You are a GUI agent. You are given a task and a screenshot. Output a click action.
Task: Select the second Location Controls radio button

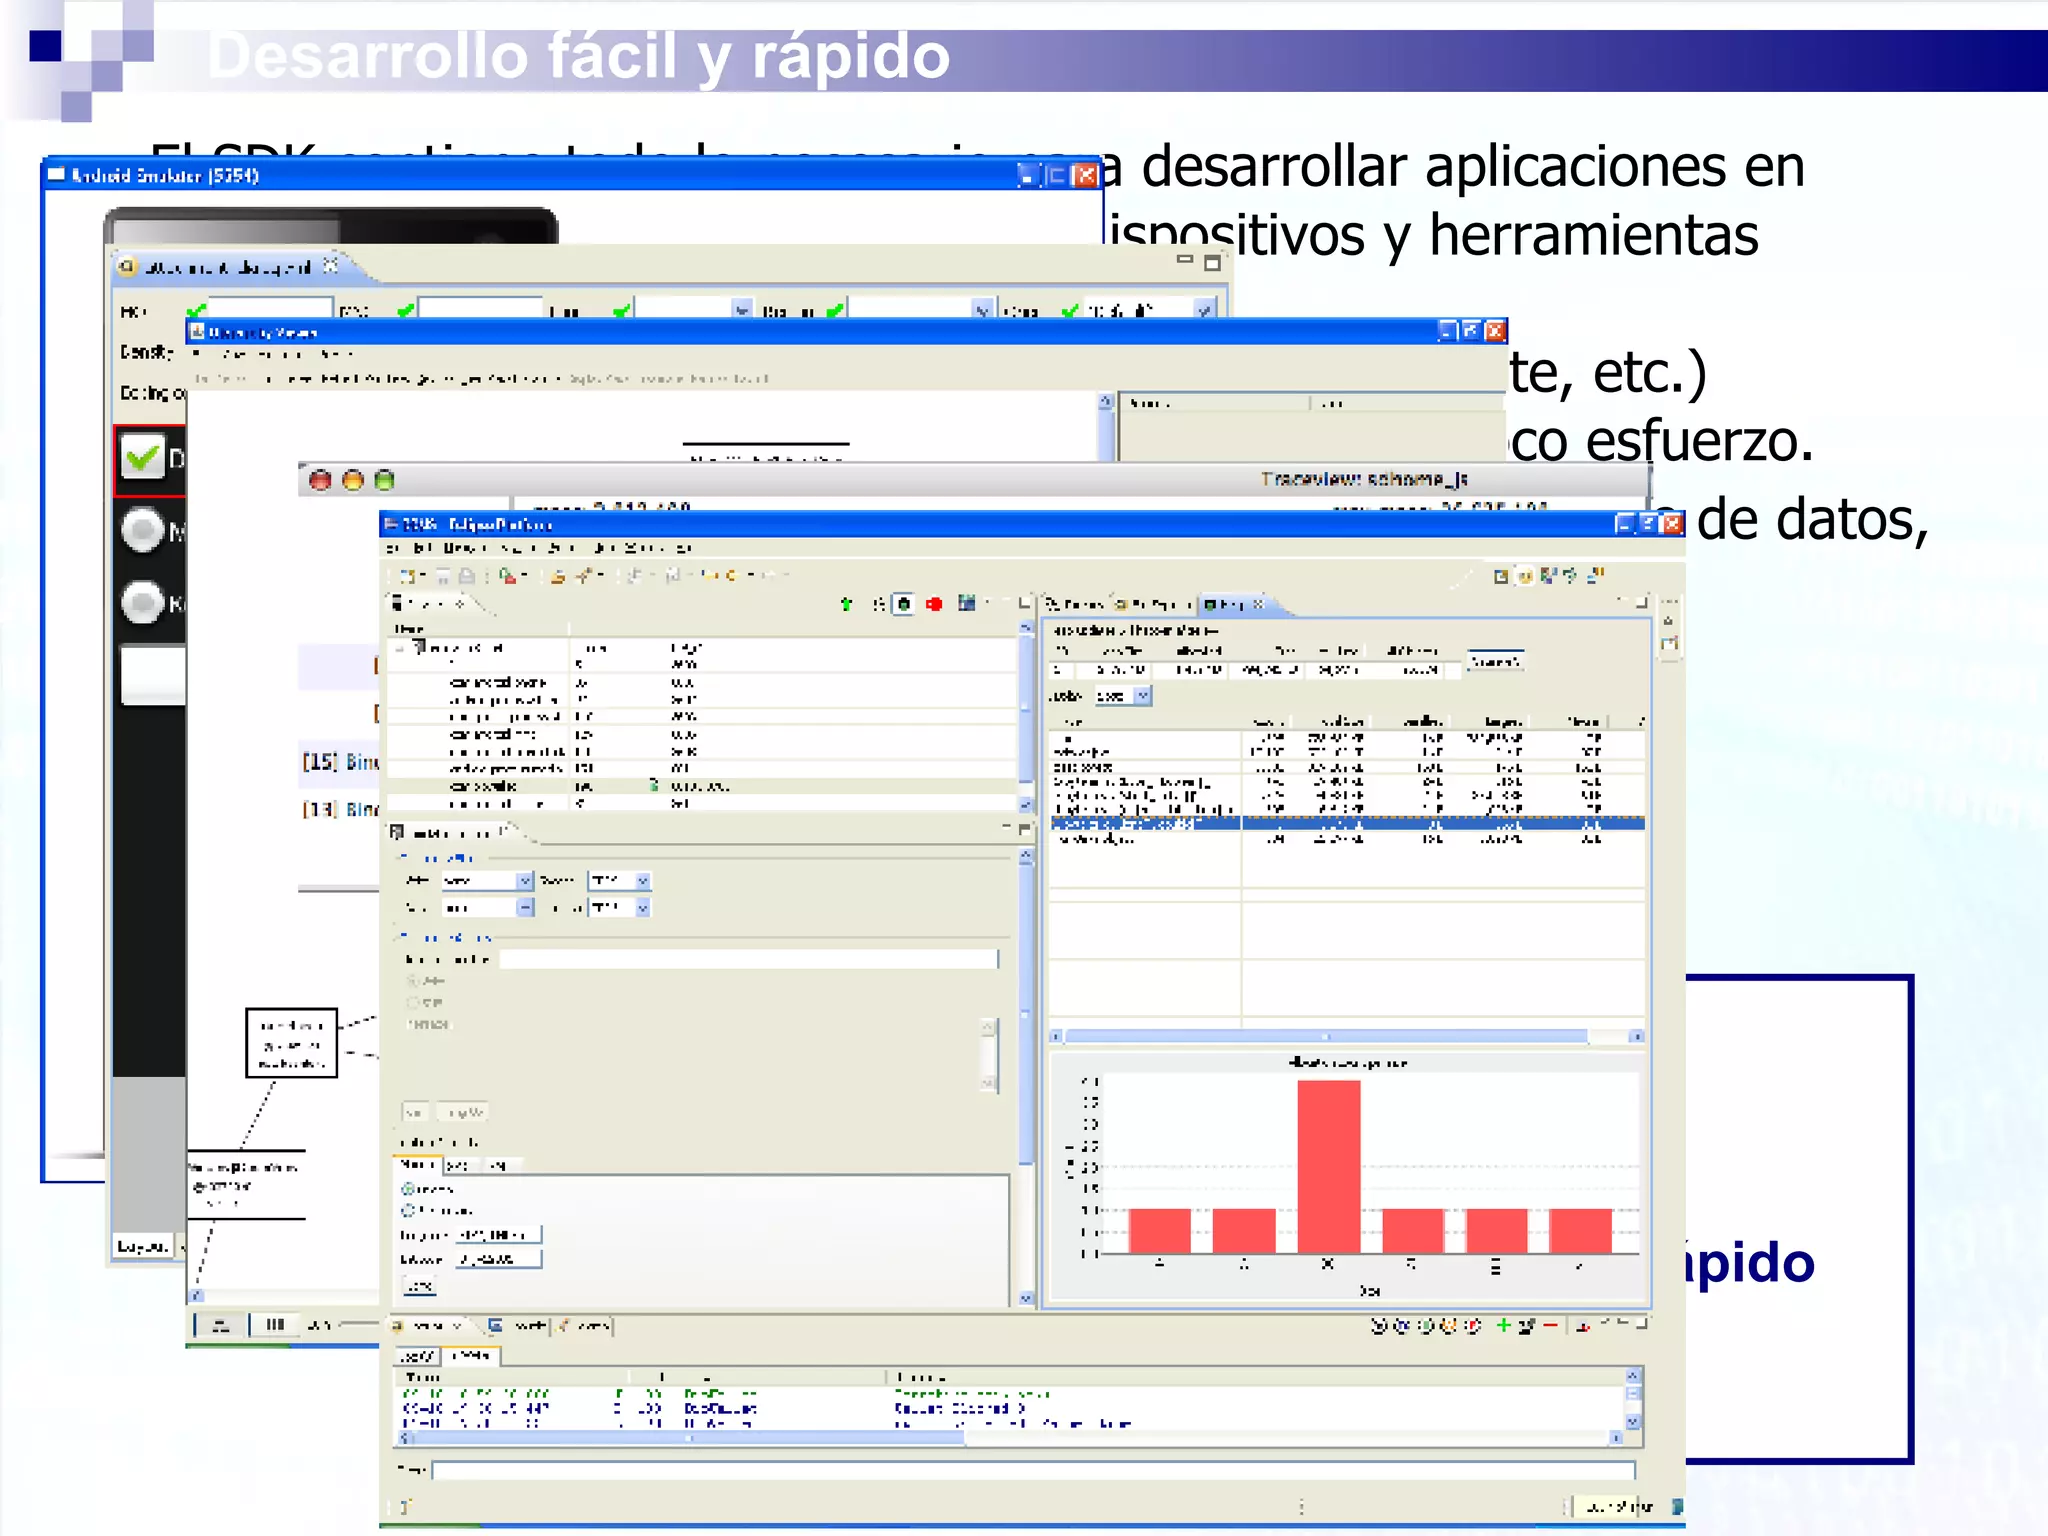click(x=408, y=1210)
